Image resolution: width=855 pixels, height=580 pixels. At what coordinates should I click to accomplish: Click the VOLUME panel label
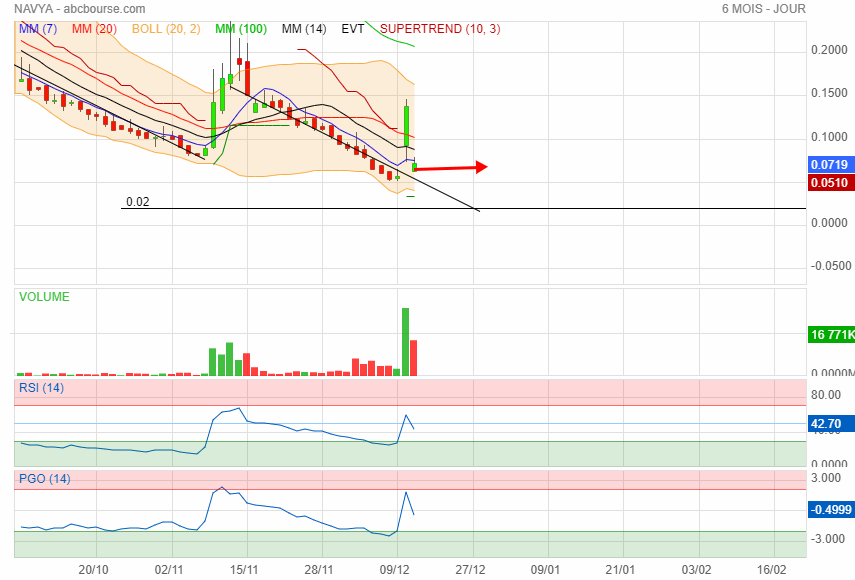[x=44, y=297]
